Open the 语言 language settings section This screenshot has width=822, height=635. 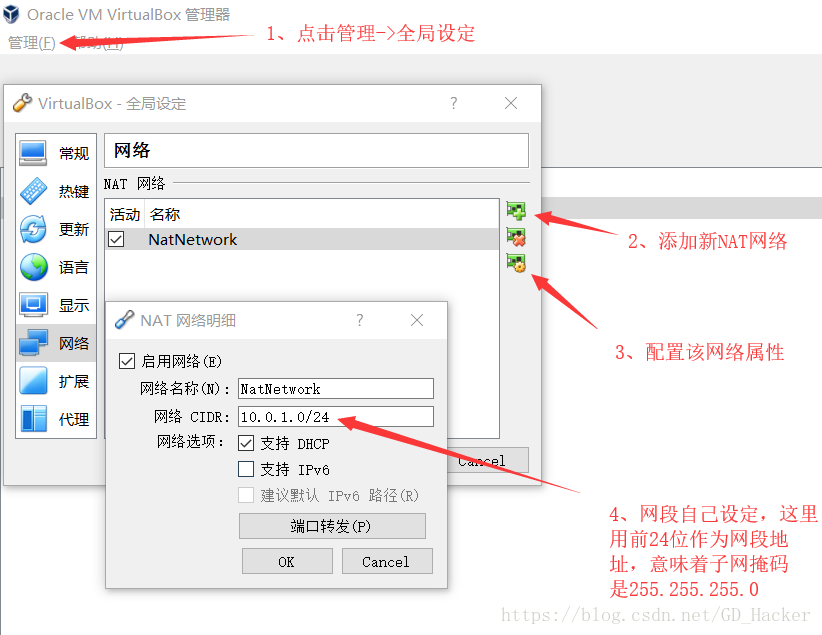point(56,267)
